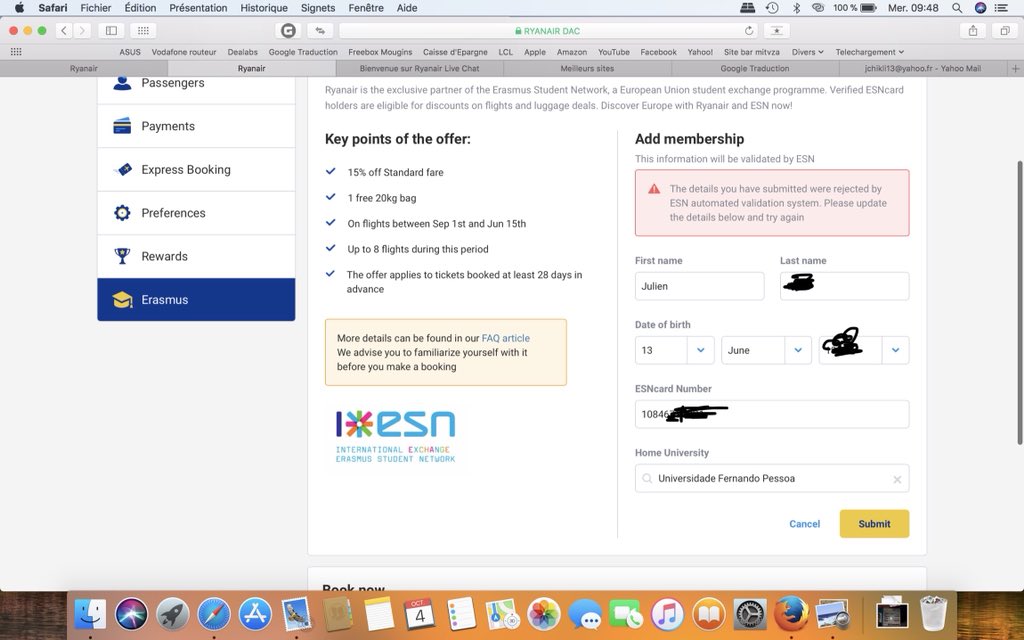Open the Amazon bookmark
The height and width of the screenshot is (640, 1024).
(x=571, y=52)
